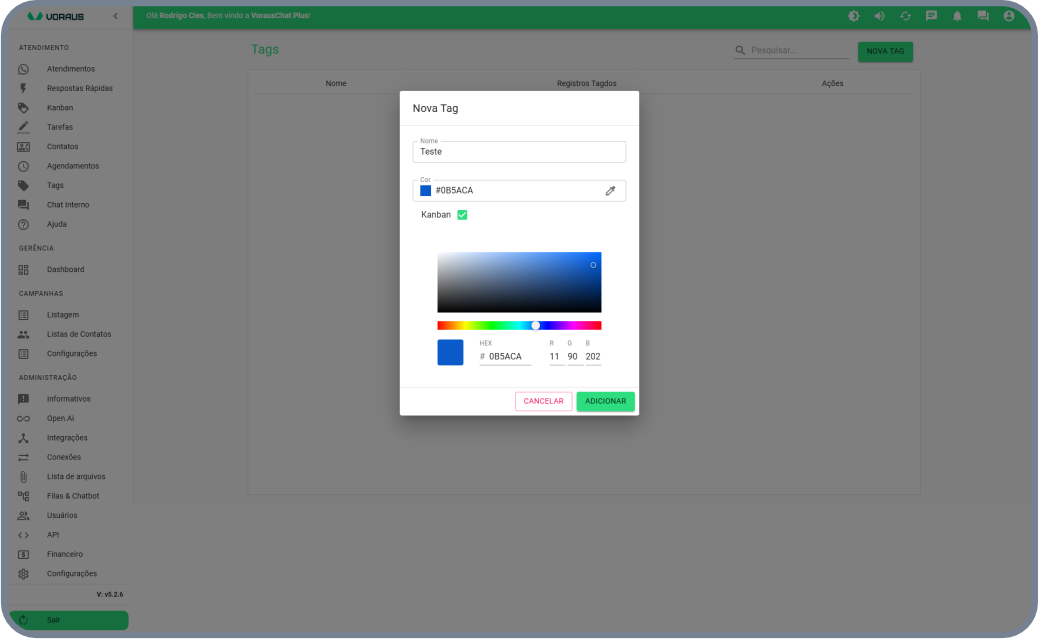
Task: Click the search magnifier icon
Action: [x=740, y=50]
